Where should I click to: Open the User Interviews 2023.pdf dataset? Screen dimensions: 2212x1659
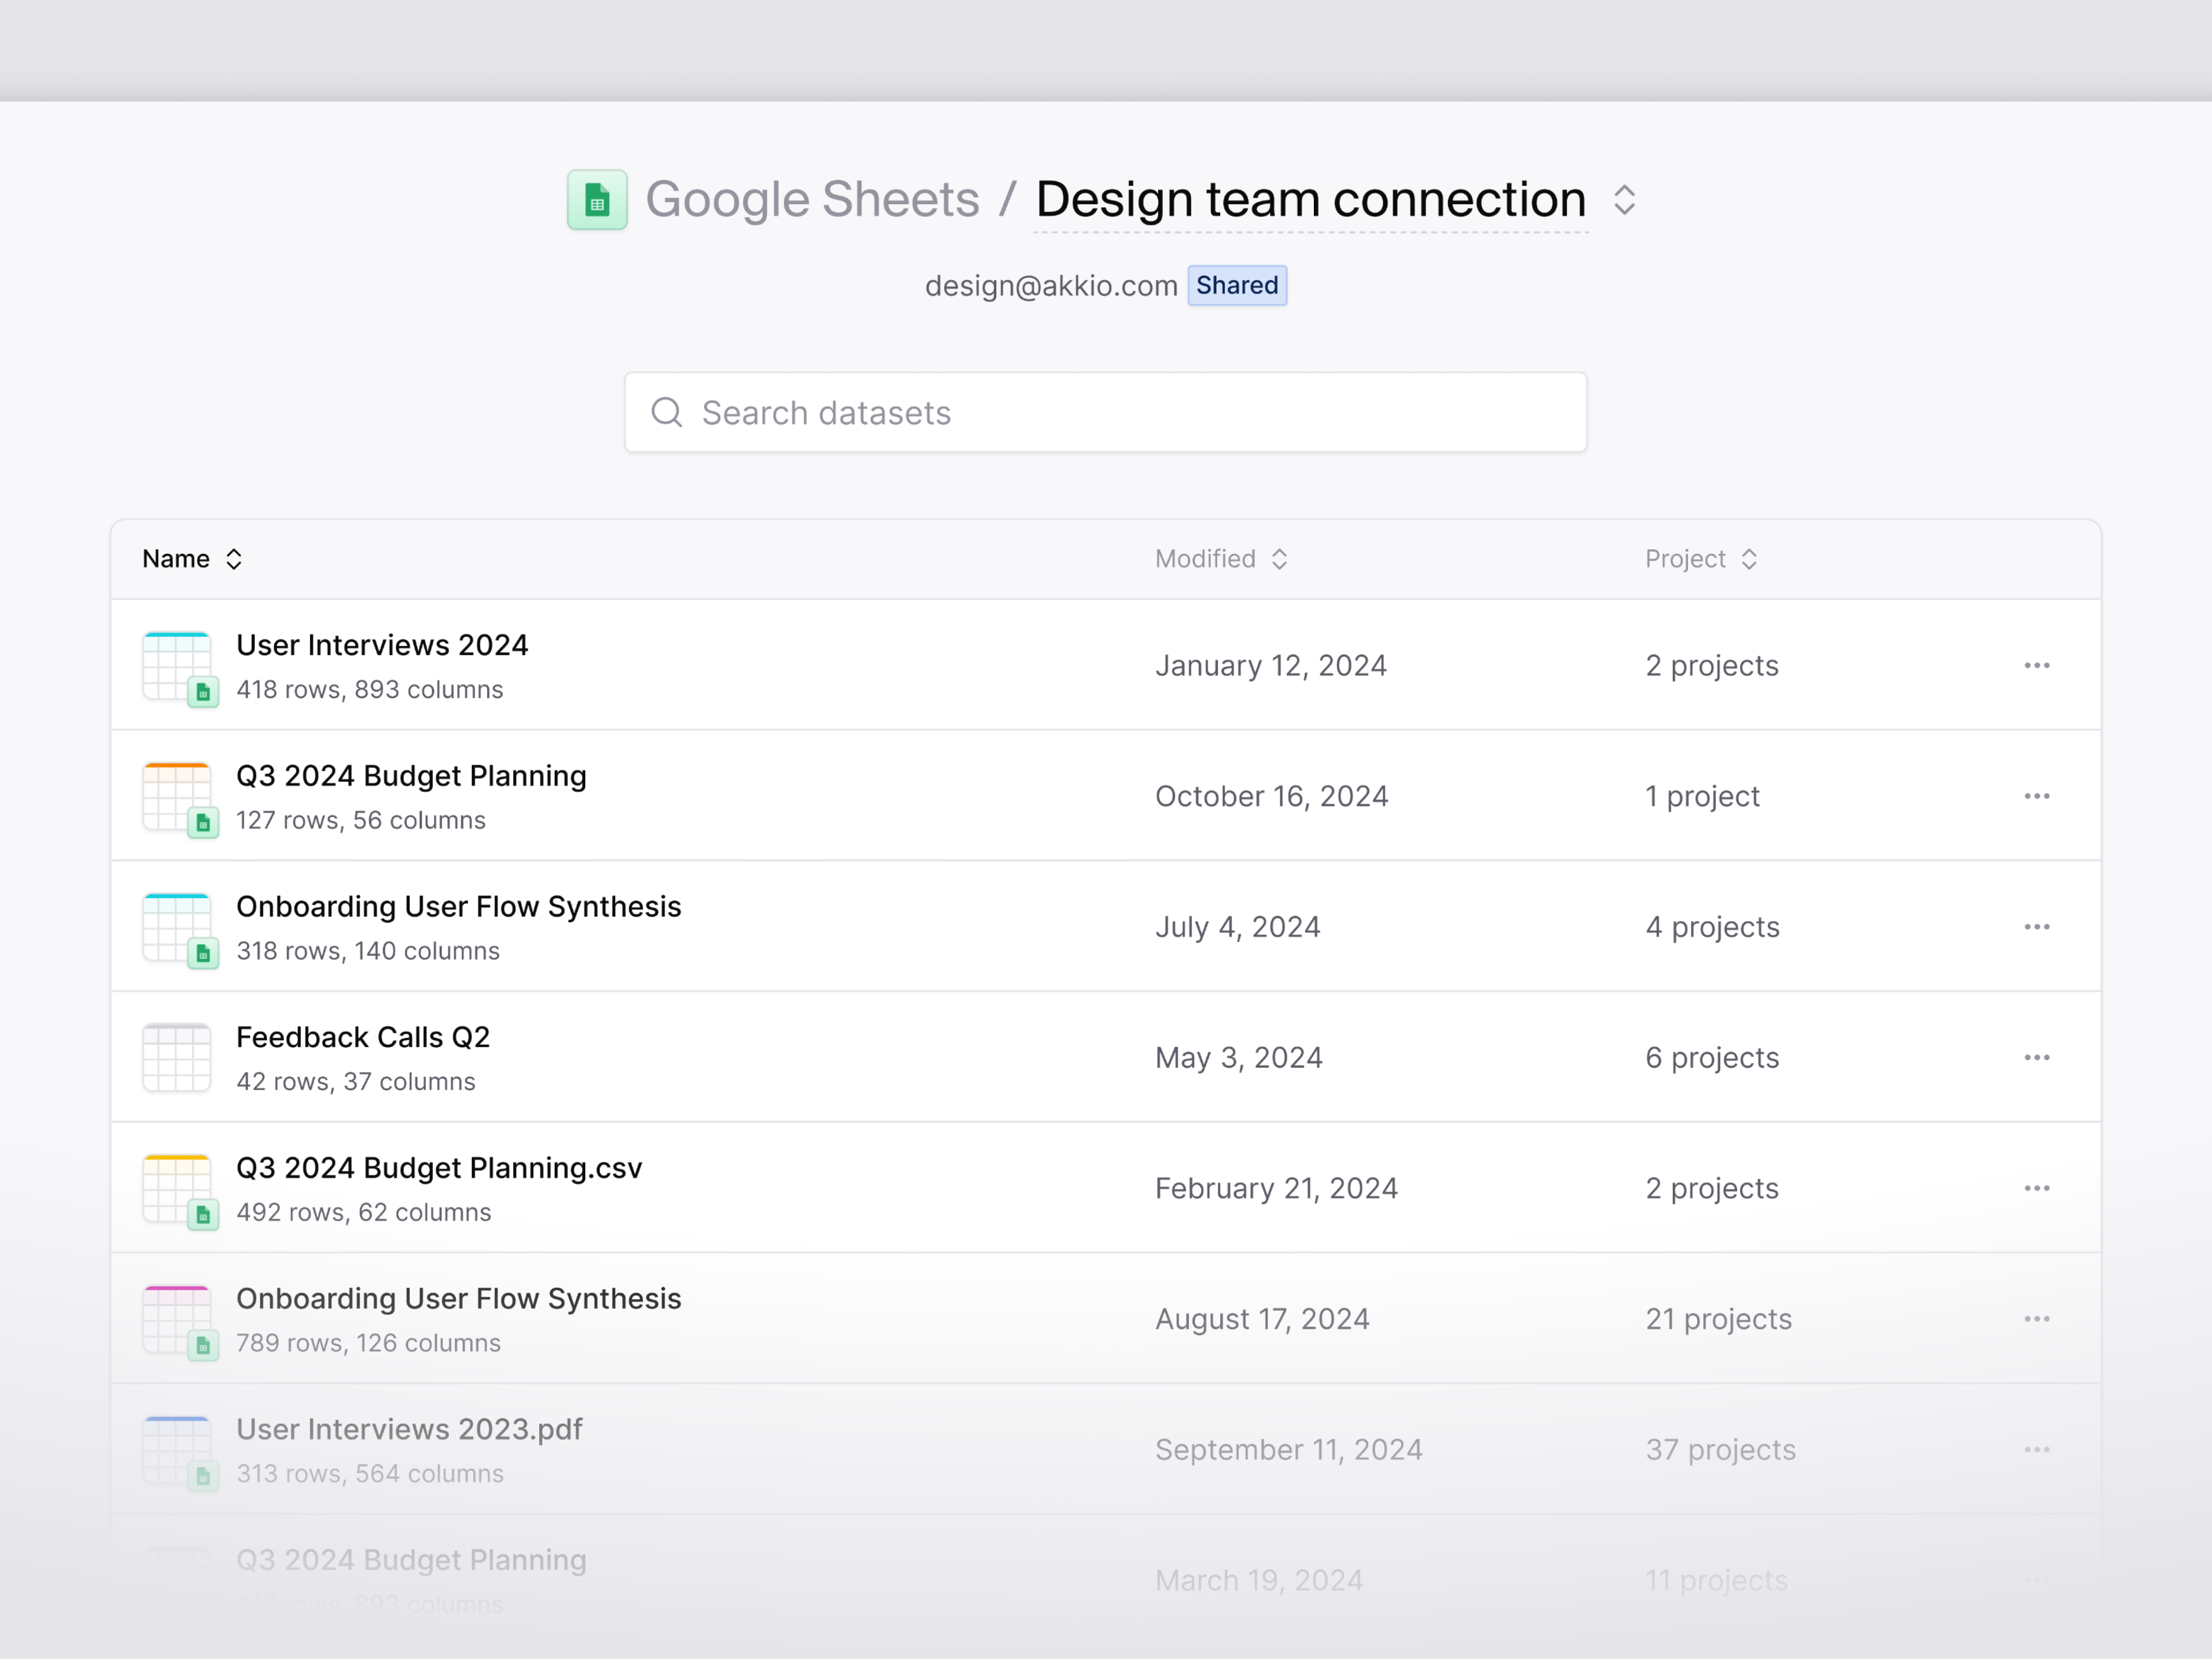click(x=409, y=1430)
